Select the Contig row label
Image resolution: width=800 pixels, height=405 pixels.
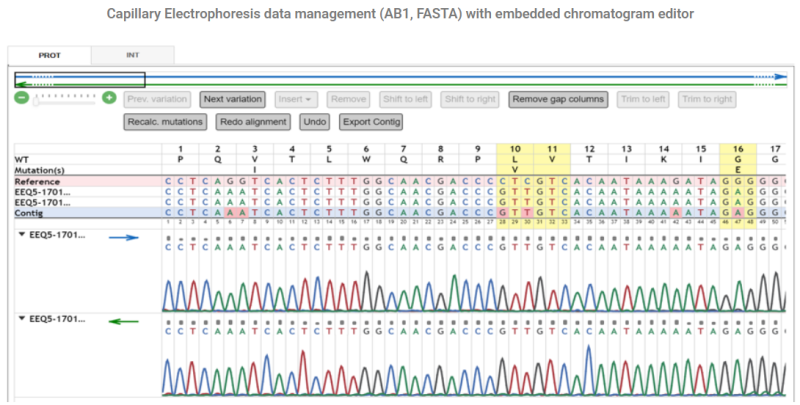[30, 213]
